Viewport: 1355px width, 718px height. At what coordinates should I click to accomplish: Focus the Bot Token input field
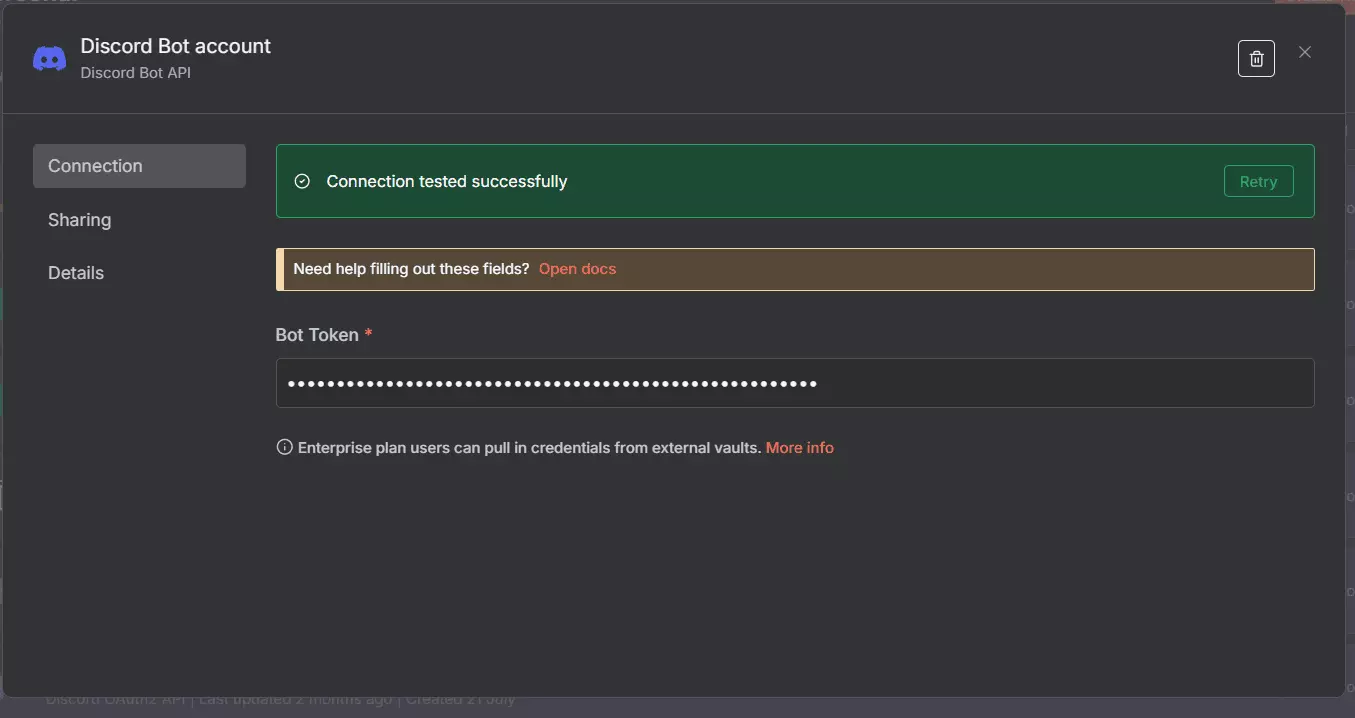(x=794, y=383)
